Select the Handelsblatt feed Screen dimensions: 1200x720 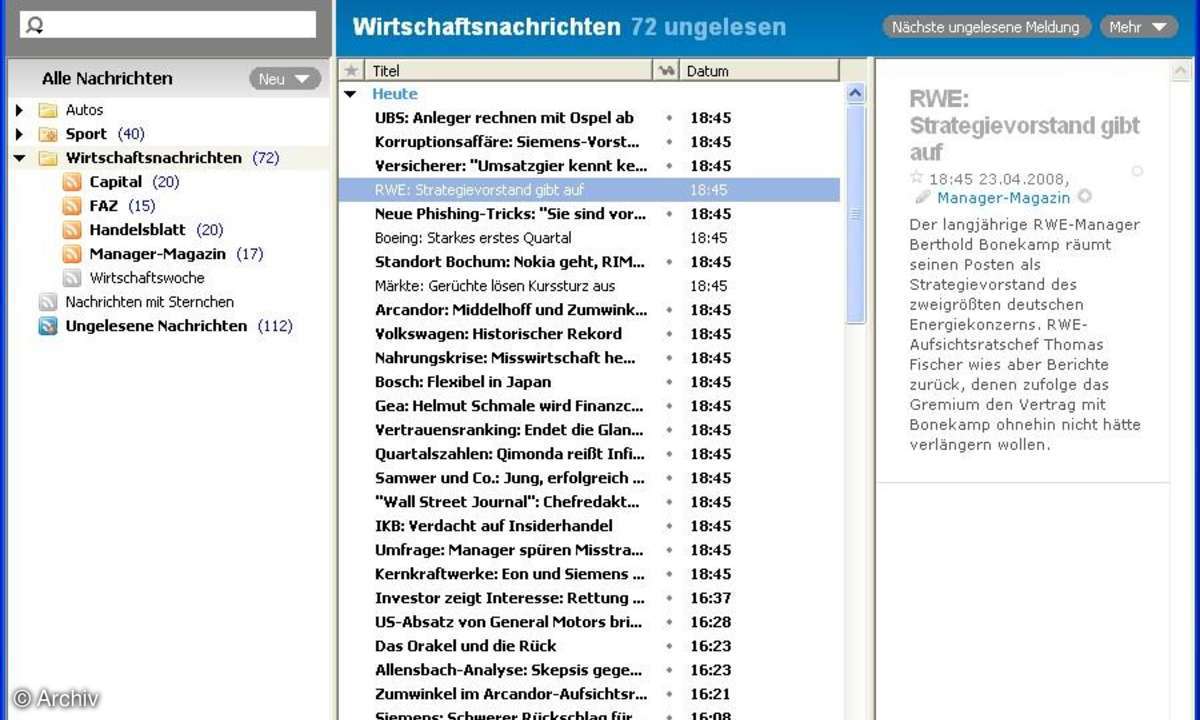pos(138,230)
